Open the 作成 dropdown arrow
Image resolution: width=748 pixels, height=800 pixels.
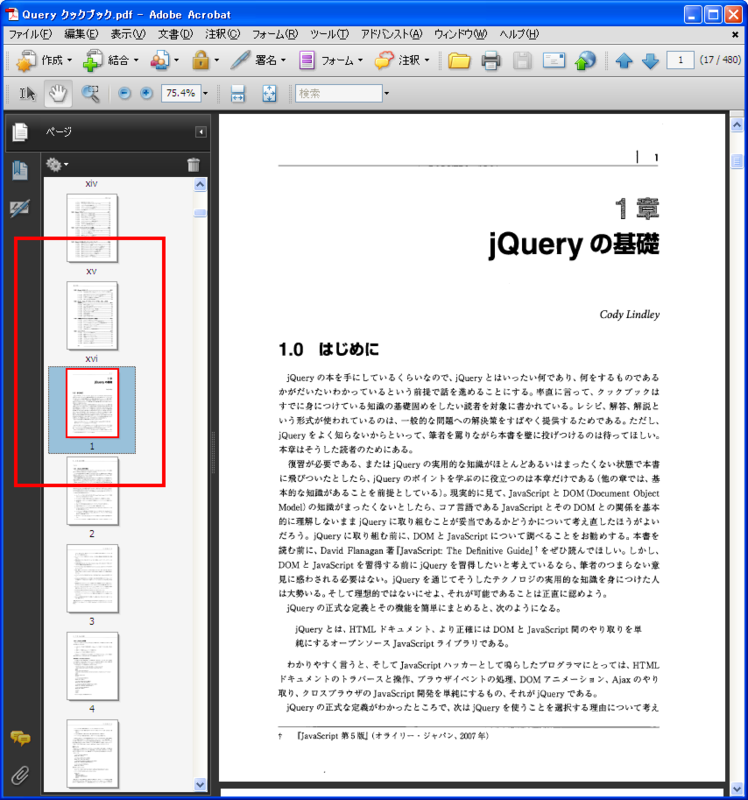click(70, 61)
